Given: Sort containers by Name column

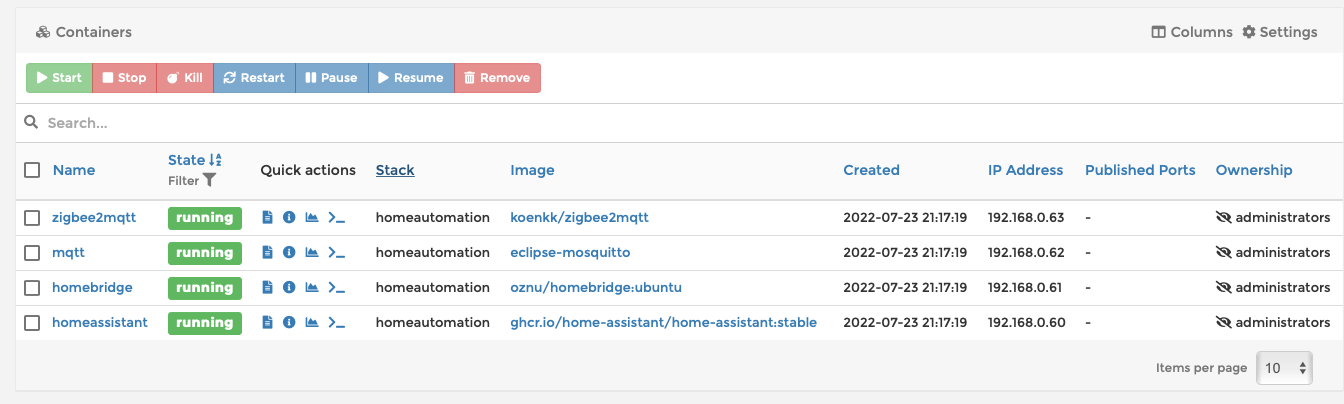Looking at the screenshot, I should point(74,170).
